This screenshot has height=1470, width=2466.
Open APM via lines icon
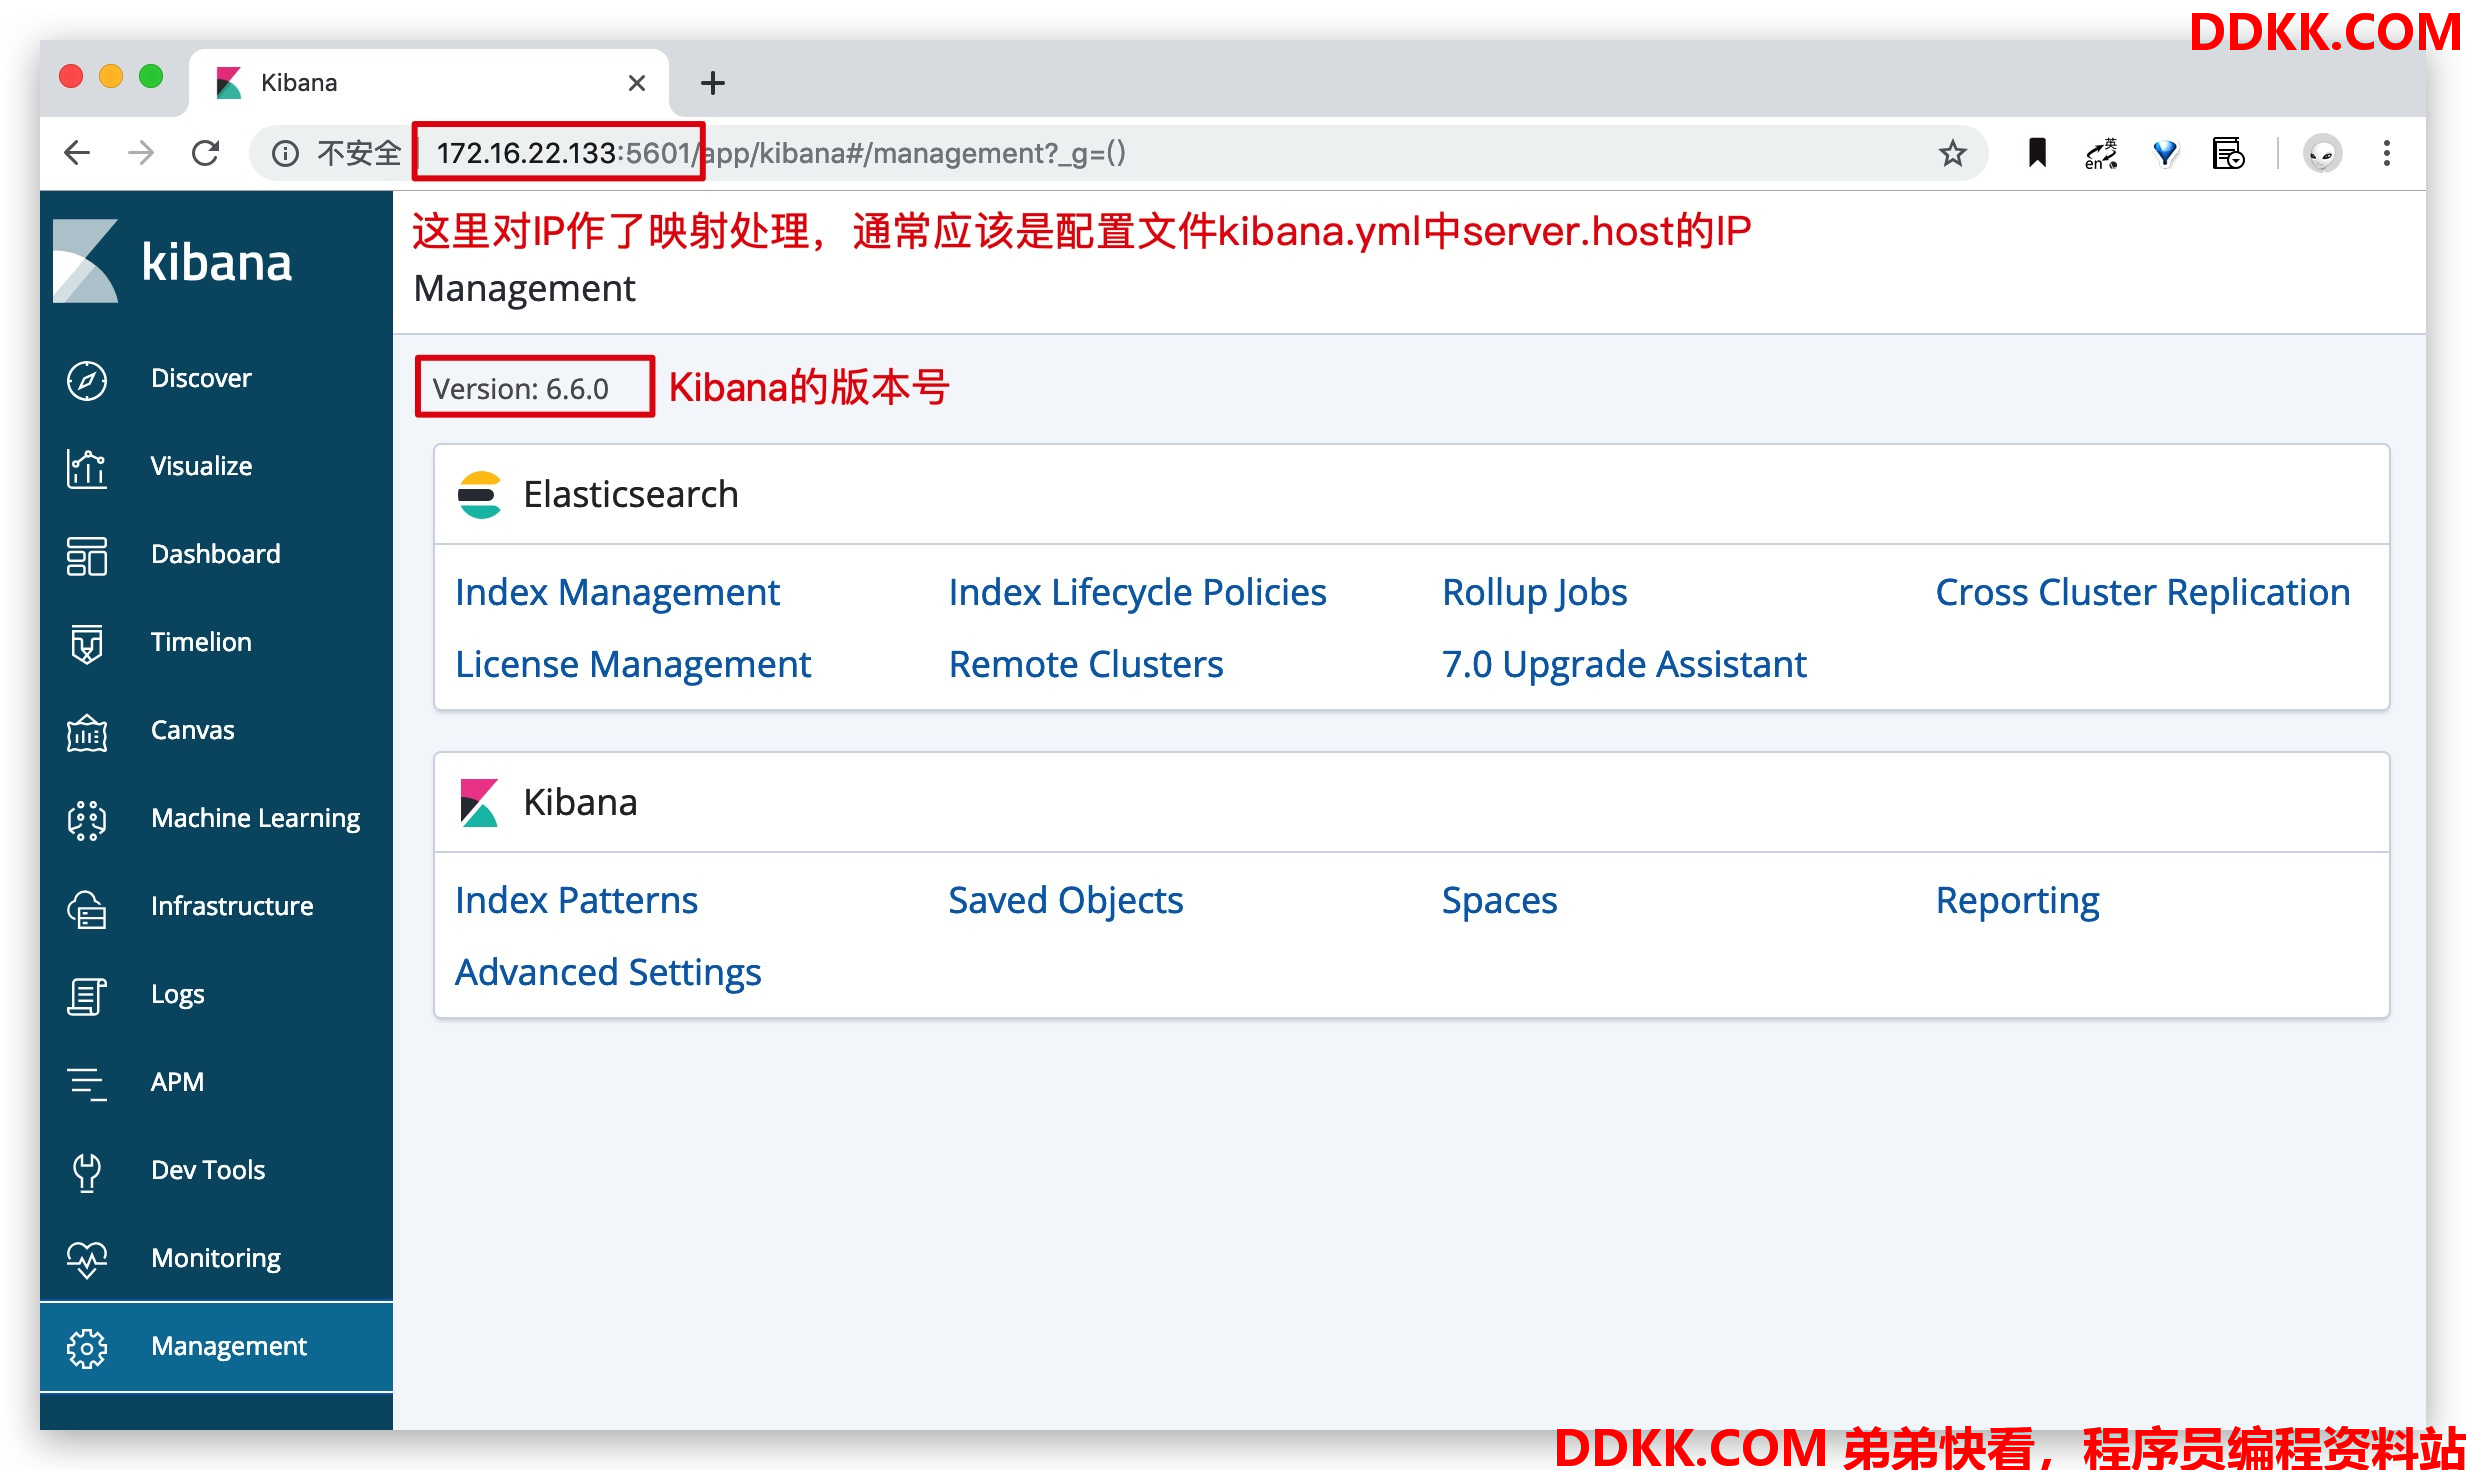click(87, 1084)
